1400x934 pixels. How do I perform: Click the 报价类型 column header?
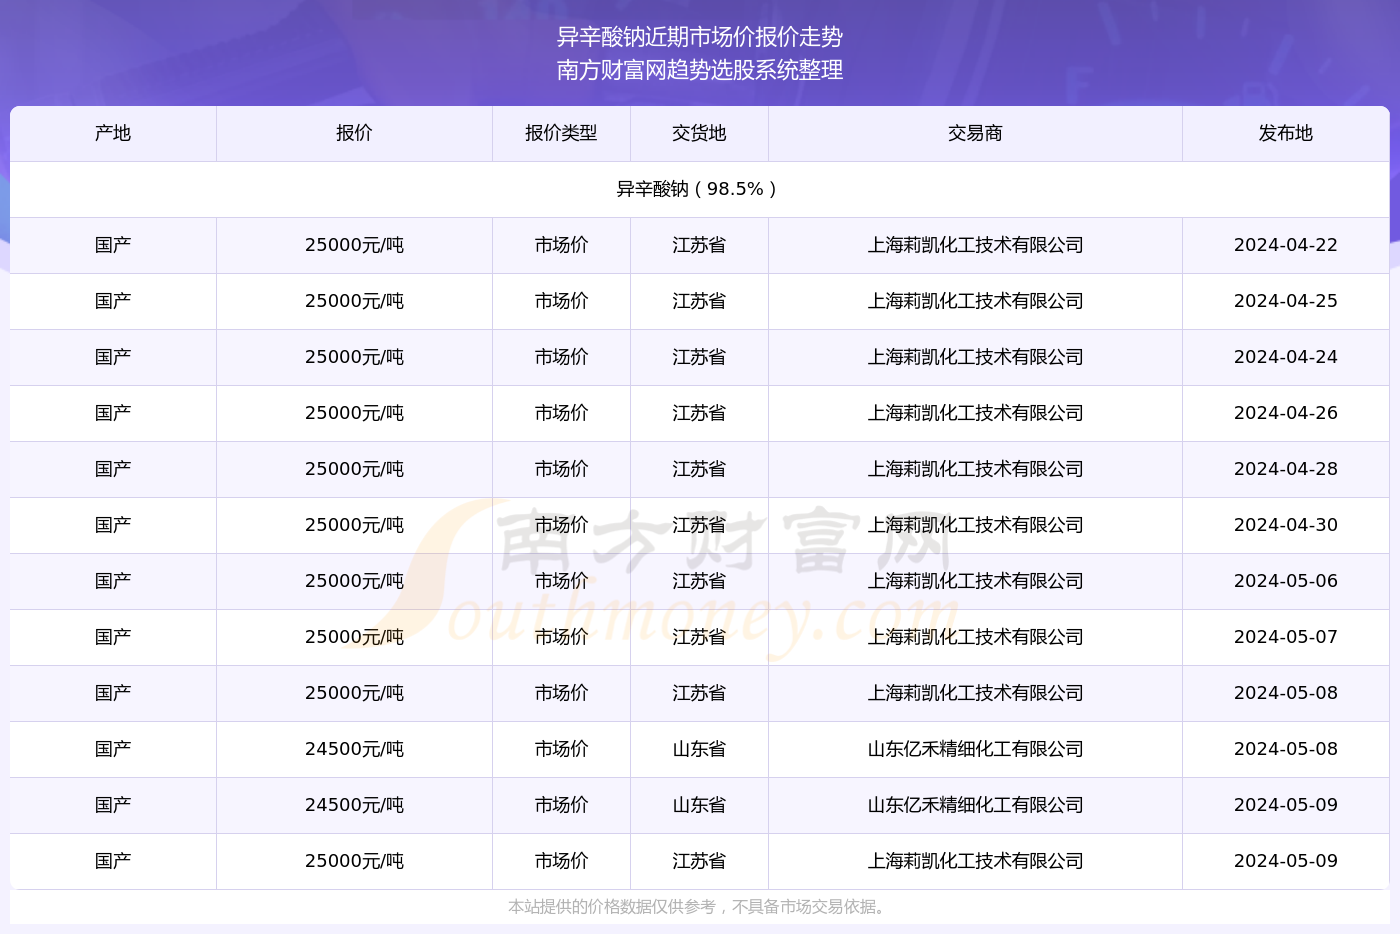561,133
